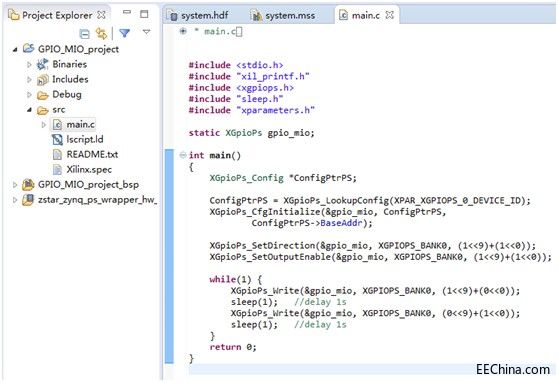
Task: Expand the GPIO_MIO_project_bsp project
Action: (x=15, y=185)
